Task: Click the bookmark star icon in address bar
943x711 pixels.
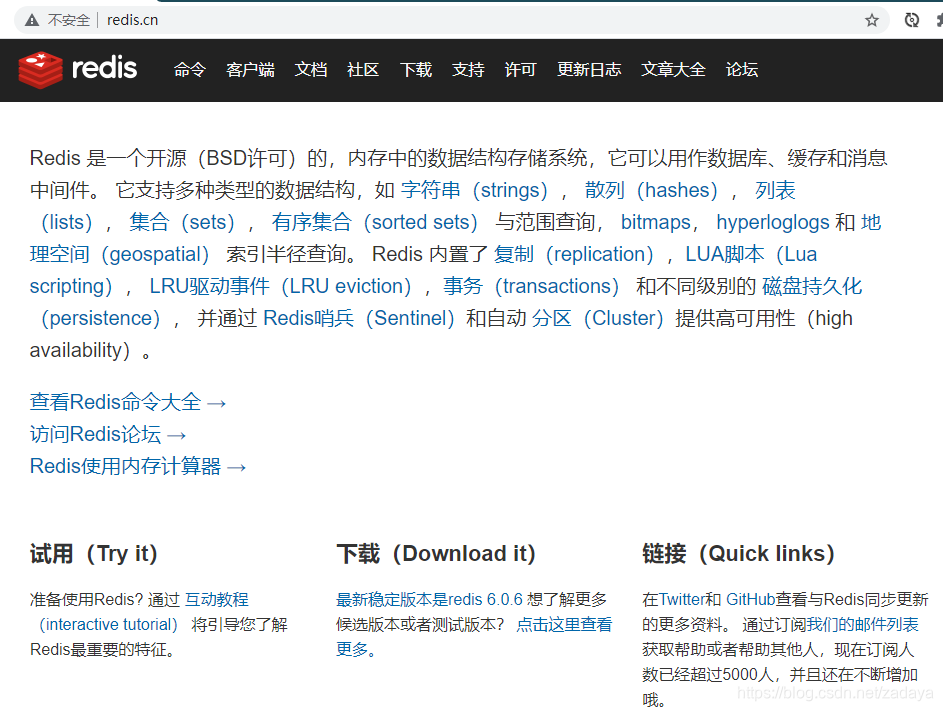Action: tap(871, 20)
